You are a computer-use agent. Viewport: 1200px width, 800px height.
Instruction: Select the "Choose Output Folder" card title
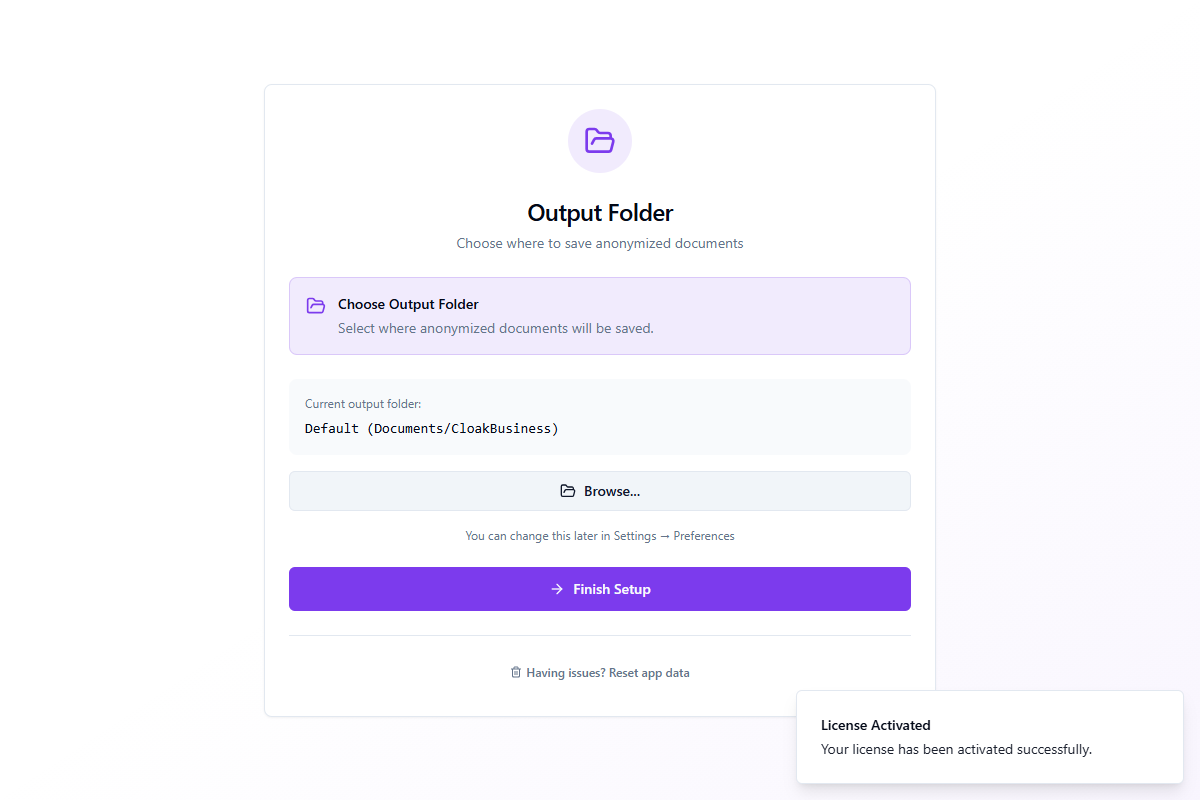408,304
